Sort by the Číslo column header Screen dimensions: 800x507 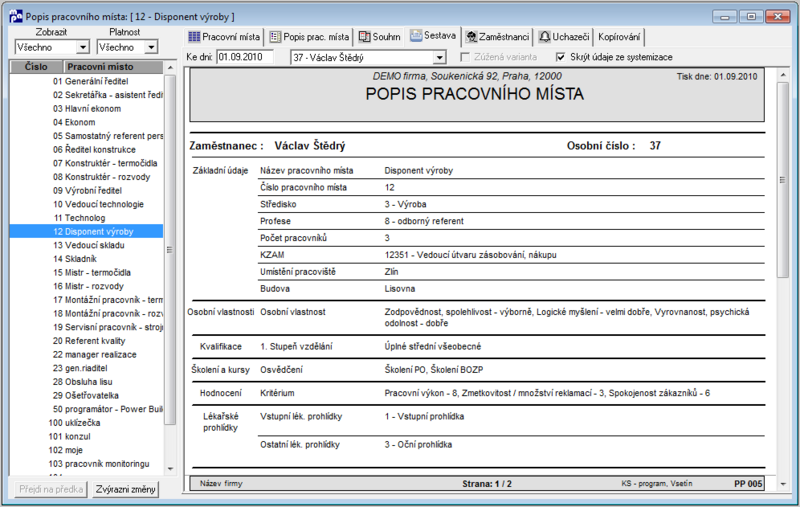point(36,67)
